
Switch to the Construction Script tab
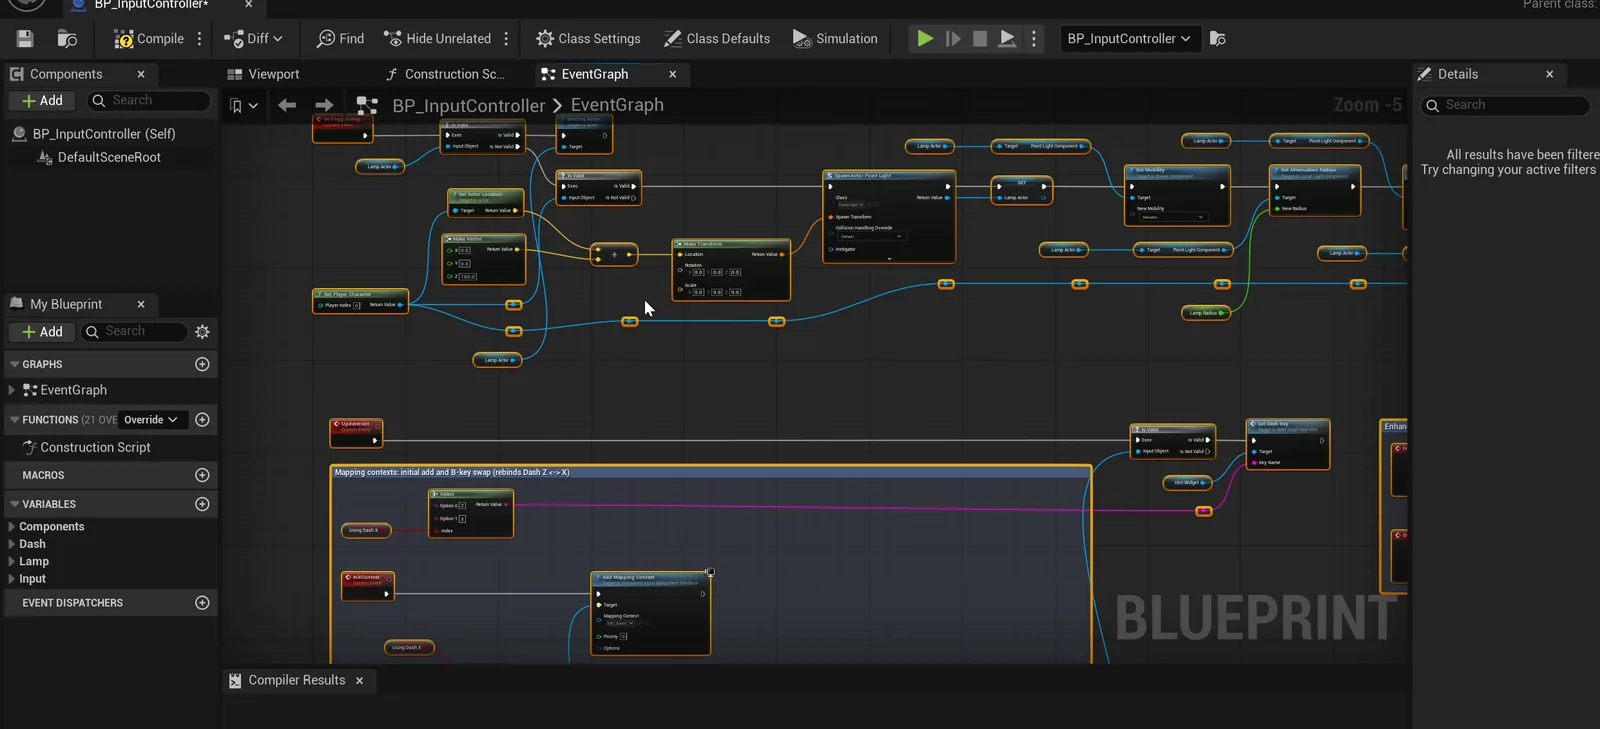click(445, 74)
